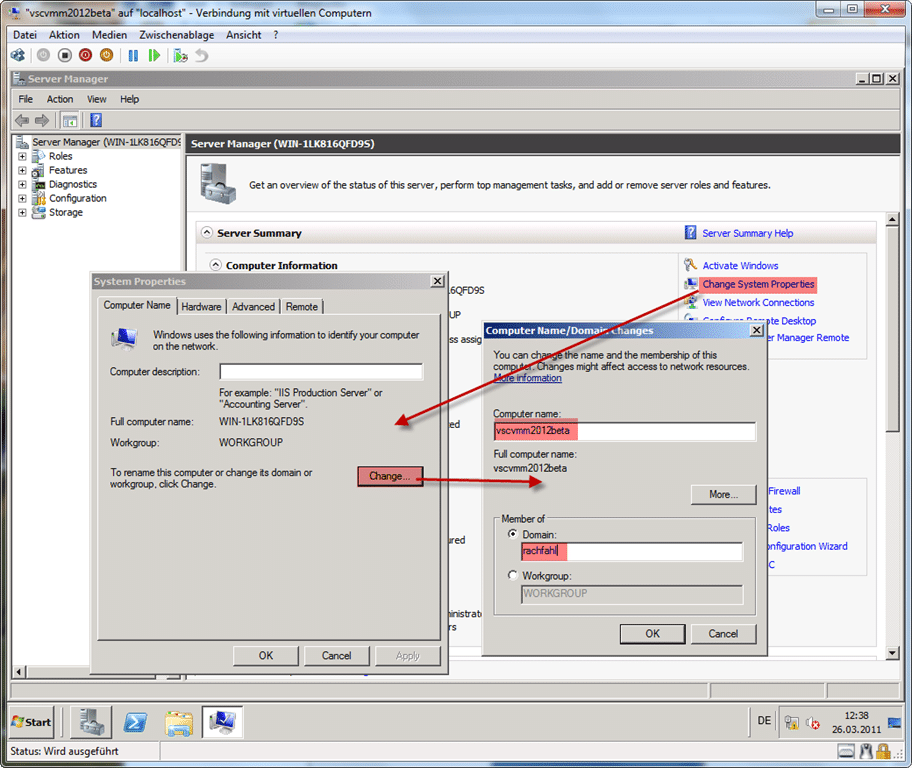912x768 pixels.
Task: Open the Medien menu
Action: 109,35
